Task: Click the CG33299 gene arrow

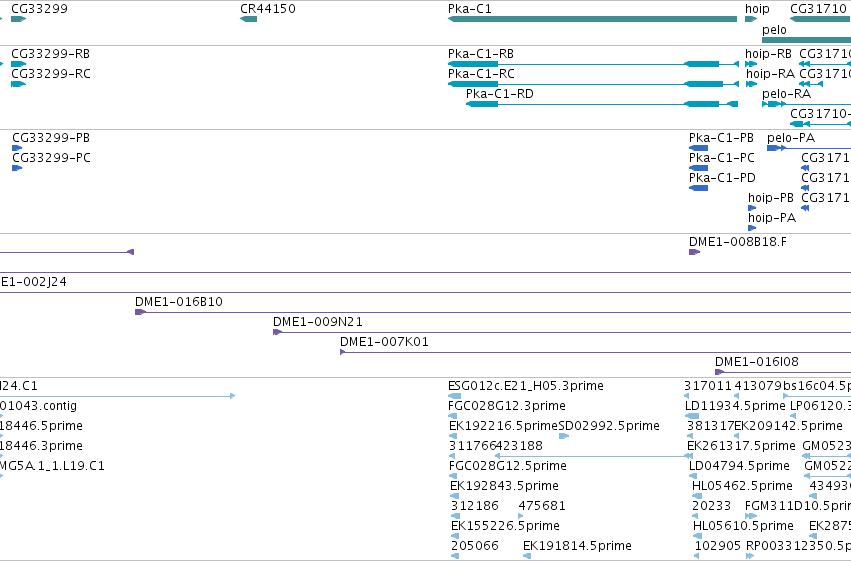Action: point(18,19)
